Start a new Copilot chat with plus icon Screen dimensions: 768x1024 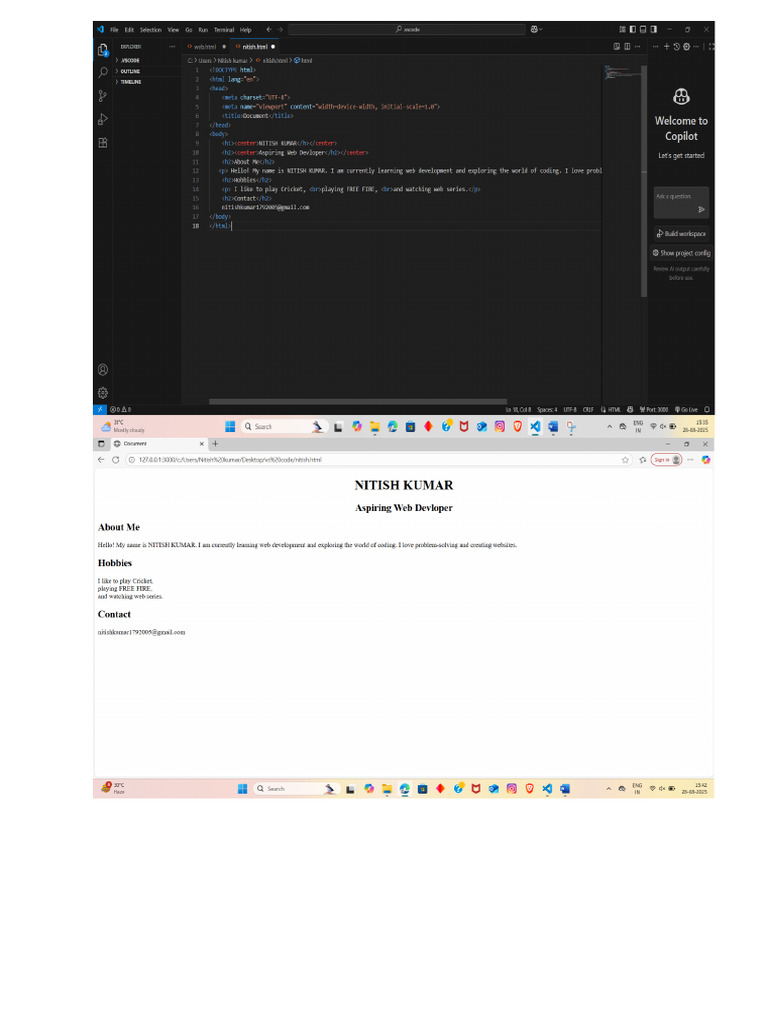click(667, 46)
